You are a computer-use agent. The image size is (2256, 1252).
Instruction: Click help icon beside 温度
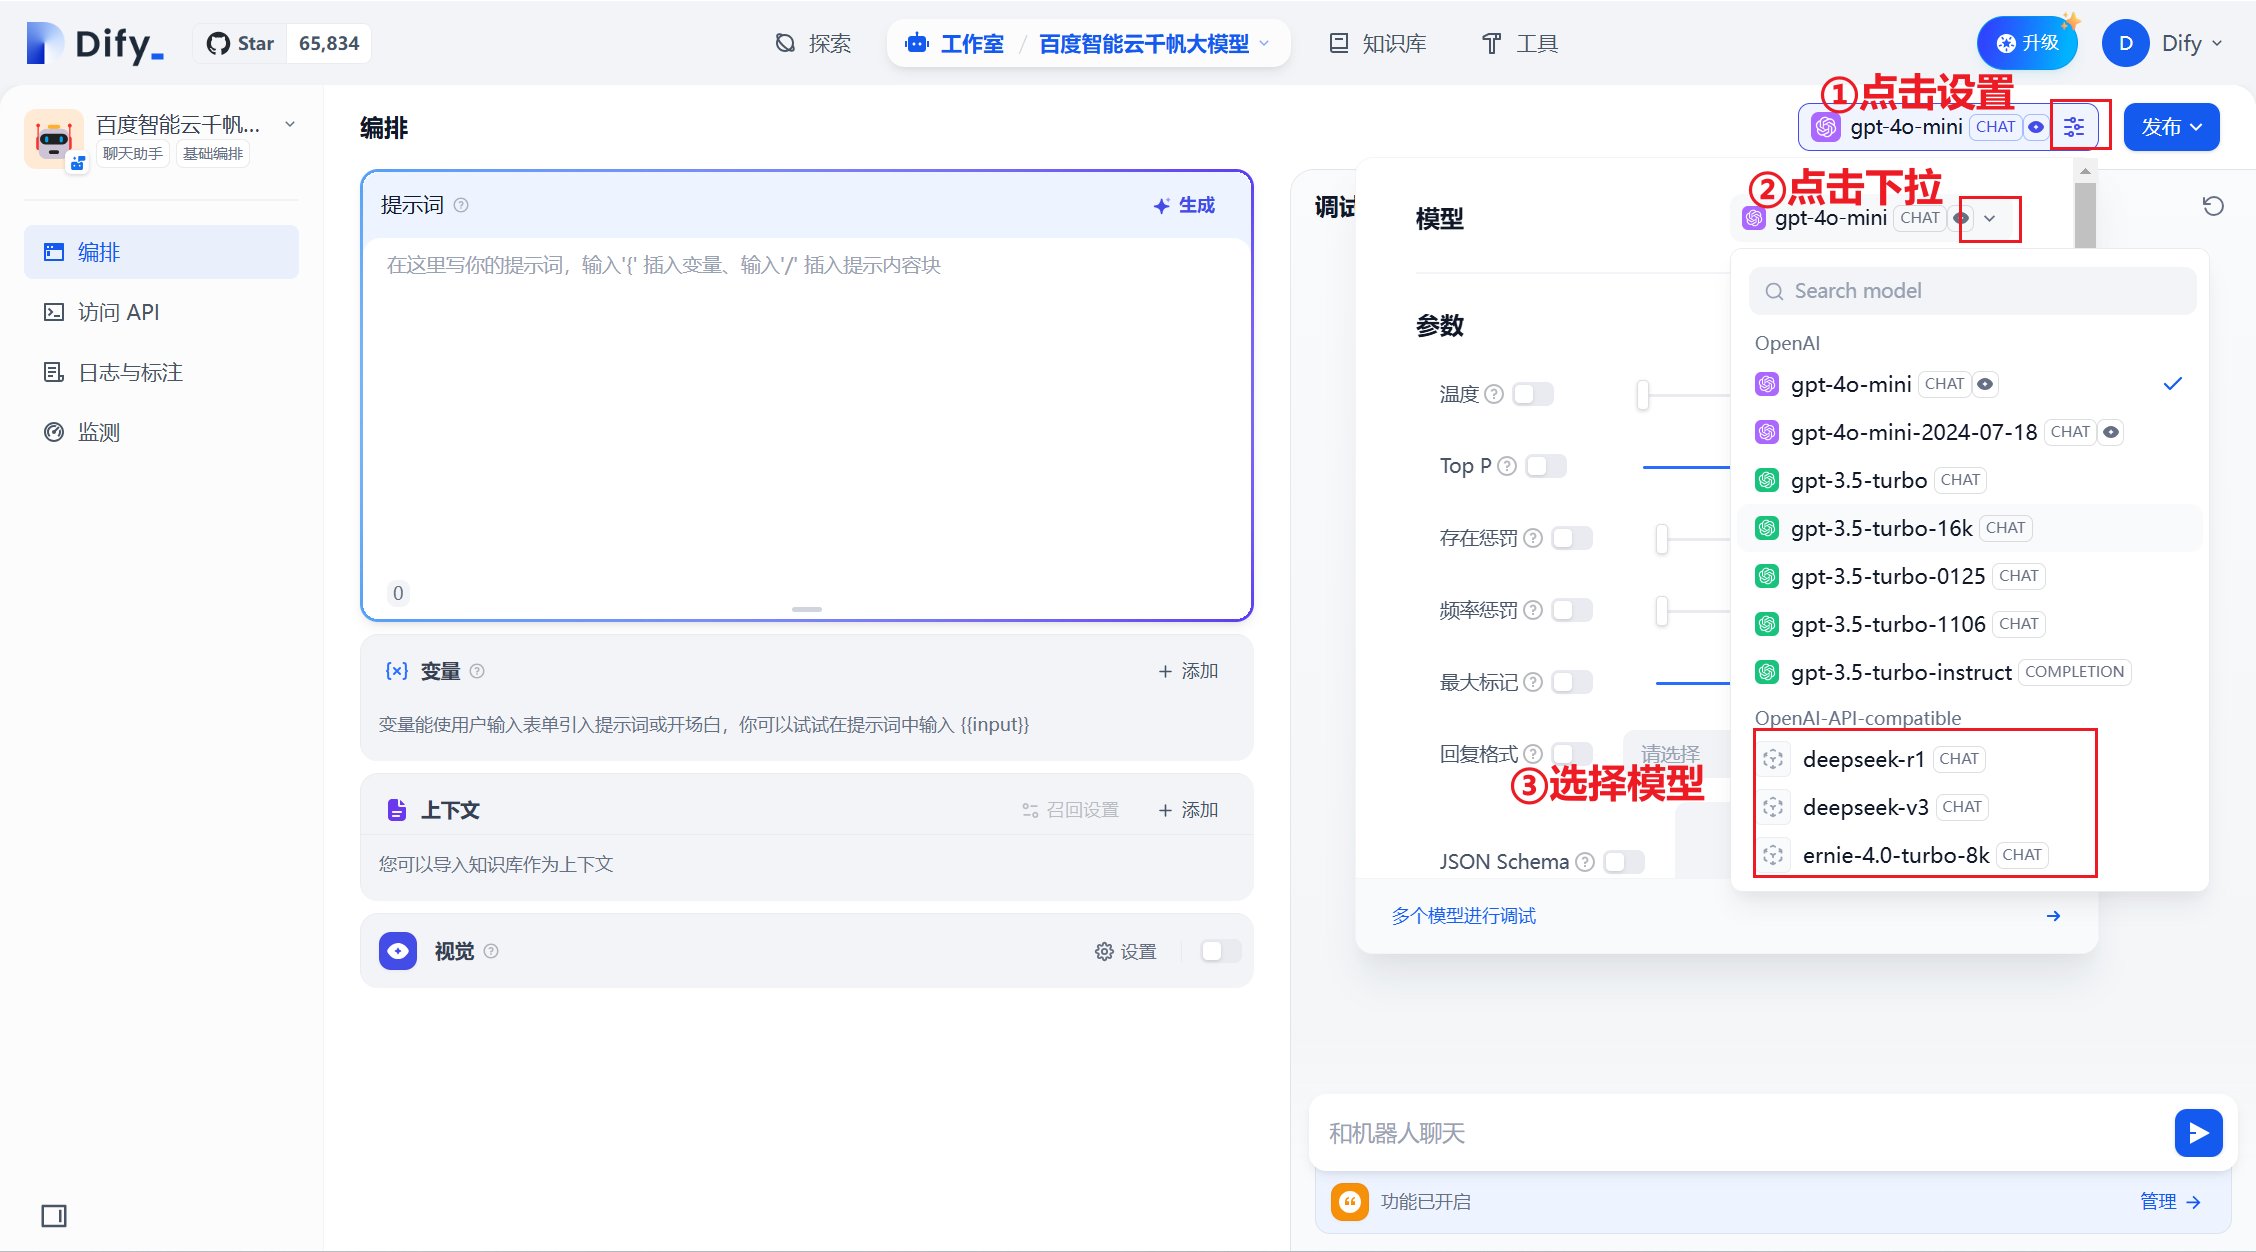tap(1494, 394)
